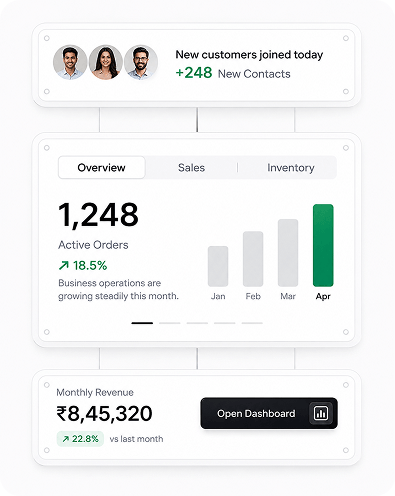
Task: Click the Jan bar in the chart
Action: (218, 266)
